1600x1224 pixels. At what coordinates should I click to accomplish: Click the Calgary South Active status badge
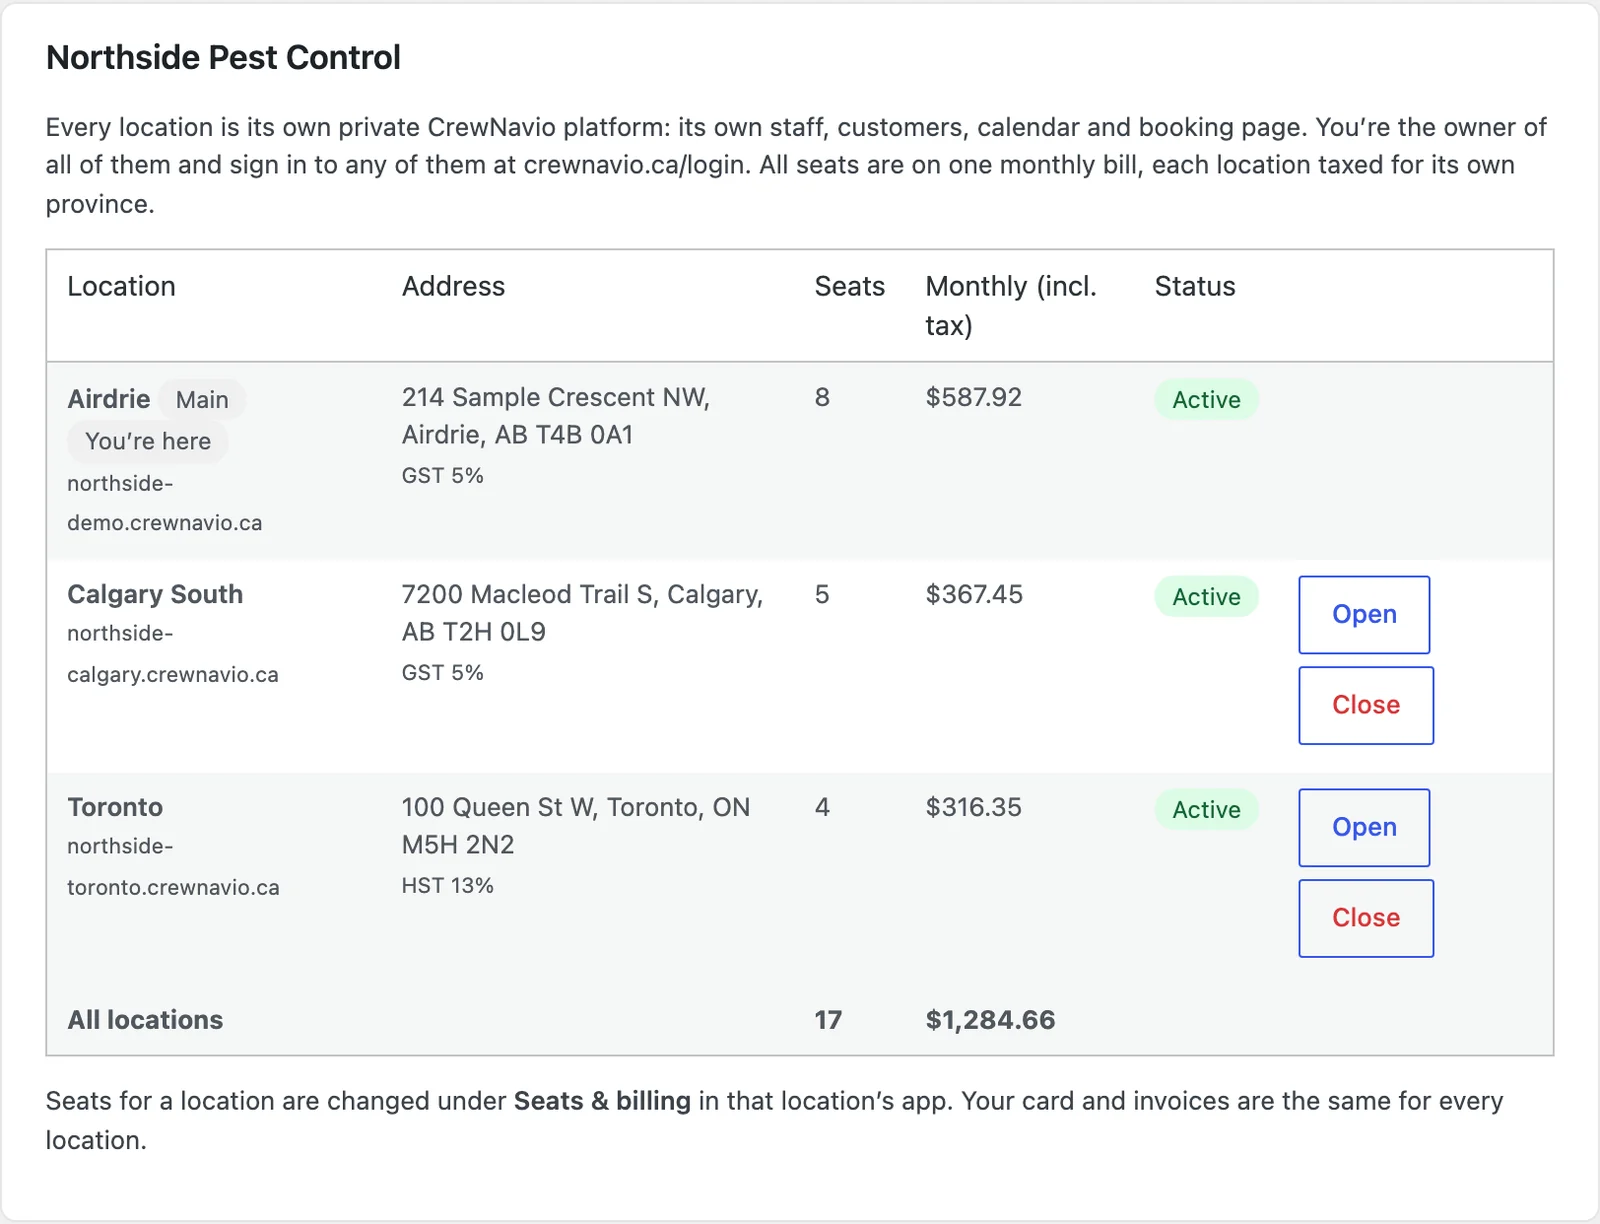click(x=1206, y=597)
